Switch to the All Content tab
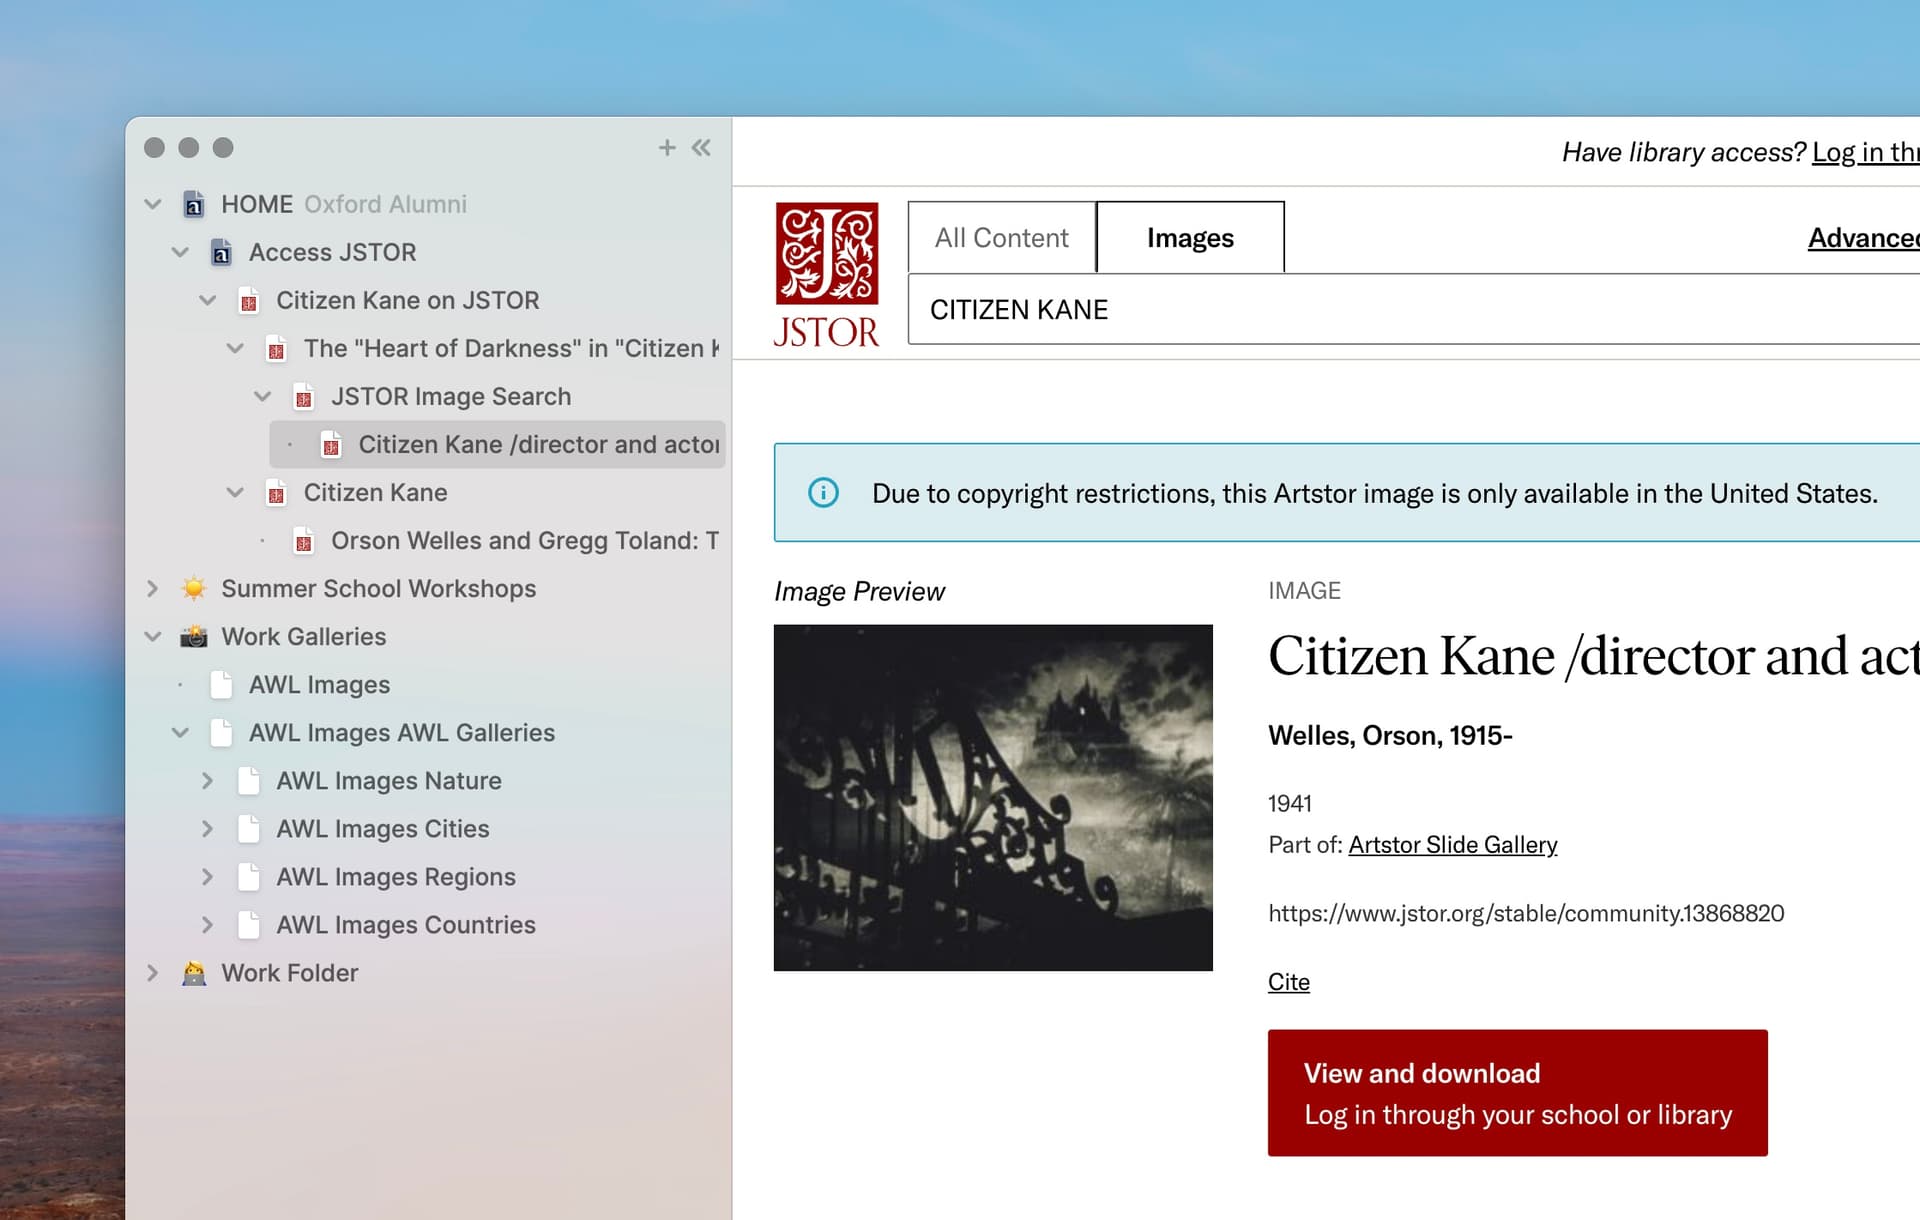This screenshot has width=1920, height=1220. (1000, 237)
